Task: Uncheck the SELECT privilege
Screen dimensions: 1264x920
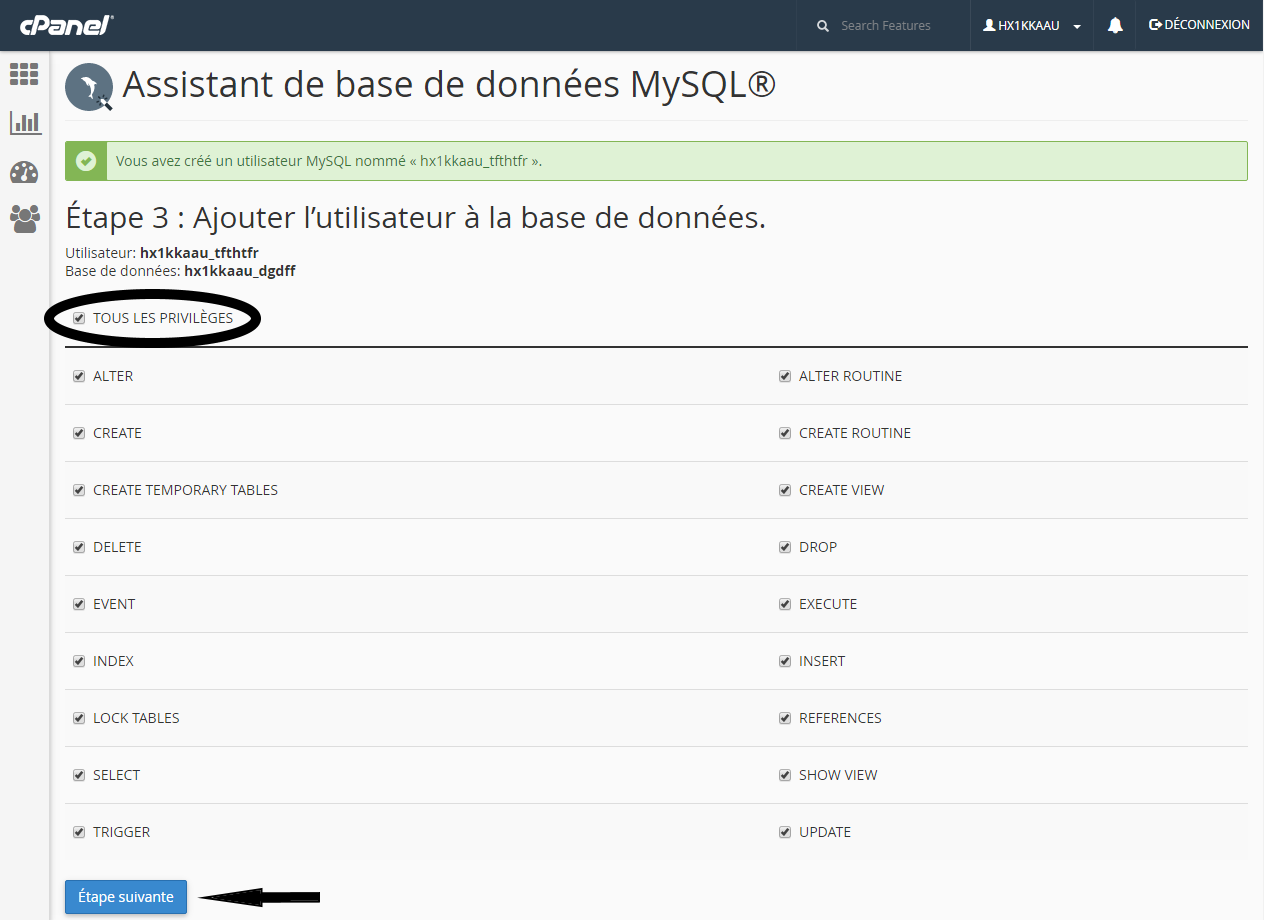Action: pyautogui.click(x=79, y=776)
